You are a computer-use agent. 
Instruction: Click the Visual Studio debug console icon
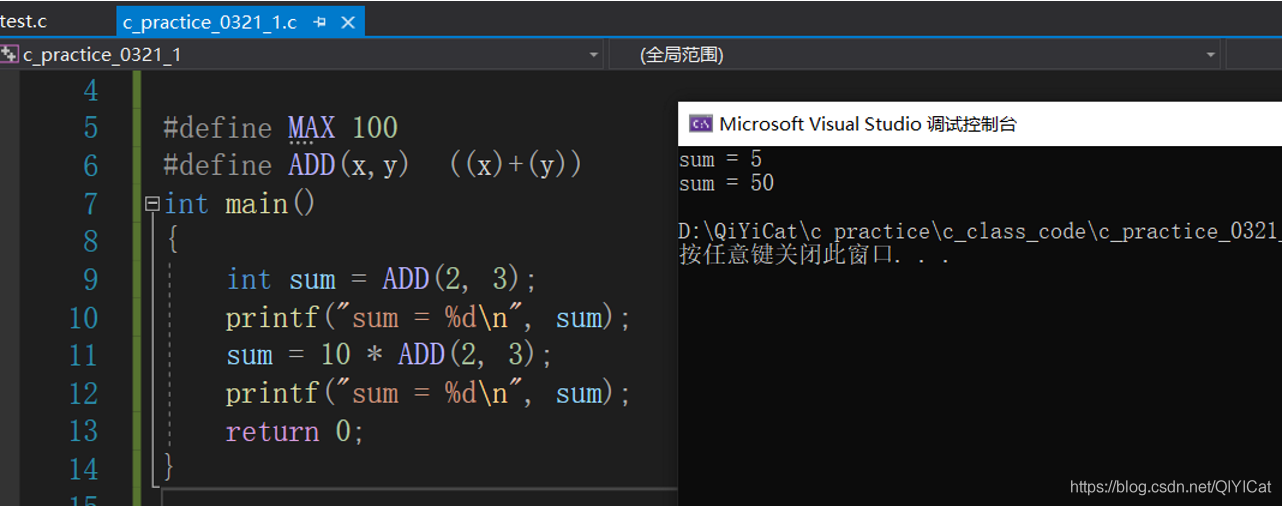pyautogui.click(x=701, y=124)
